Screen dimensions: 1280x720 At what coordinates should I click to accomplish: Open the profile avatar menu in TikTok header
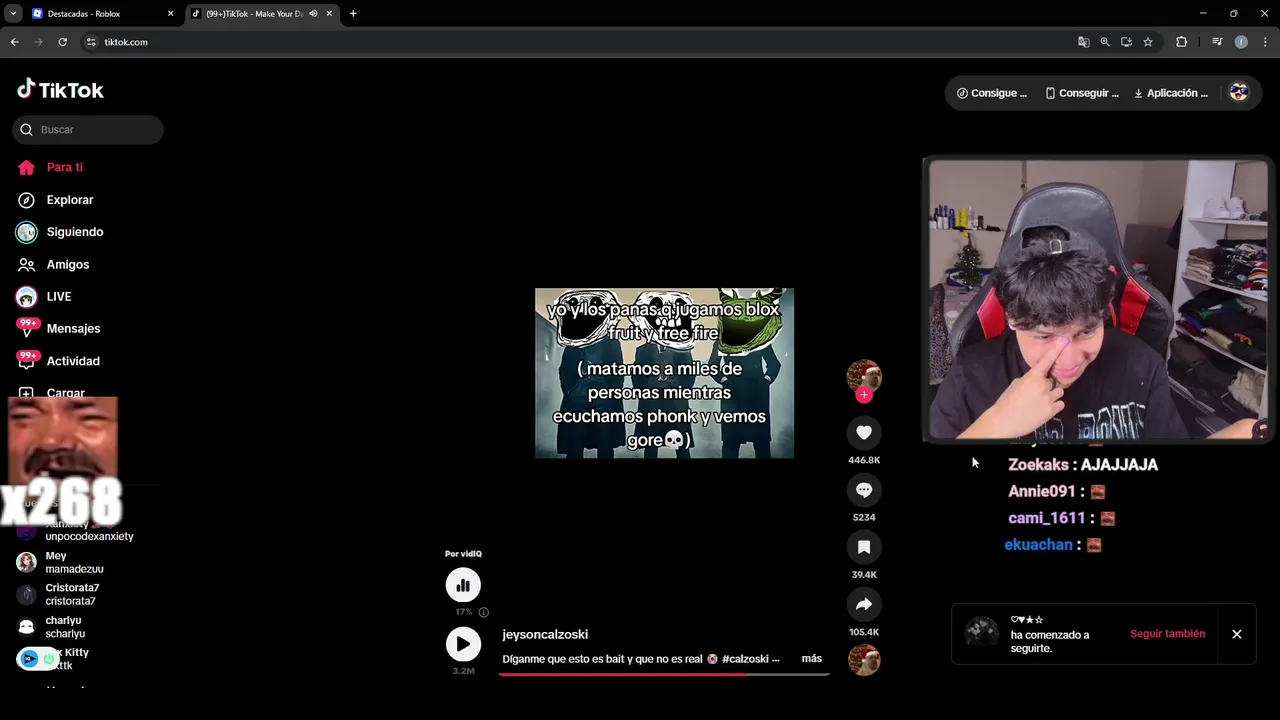1239,92
